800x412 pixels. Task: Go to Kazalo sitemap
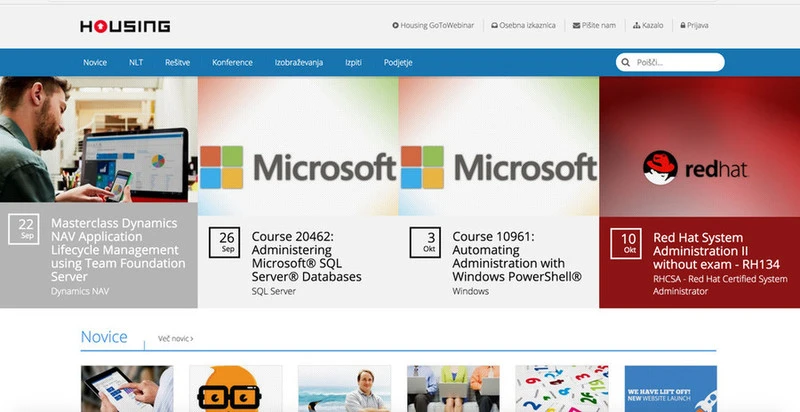pyautogui.click(x=650, y=25)
